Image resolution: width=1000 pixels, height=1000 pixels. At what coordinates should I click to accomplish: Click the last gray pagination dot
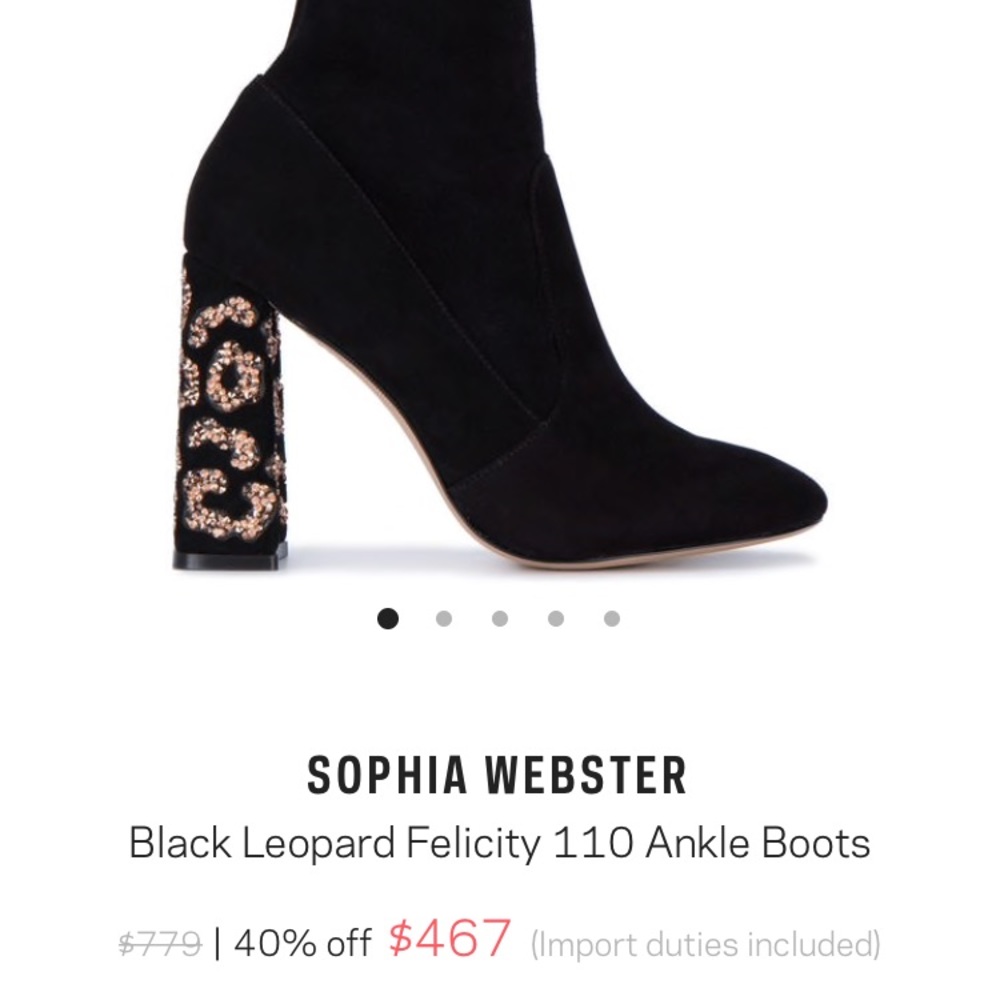point(609,619)
